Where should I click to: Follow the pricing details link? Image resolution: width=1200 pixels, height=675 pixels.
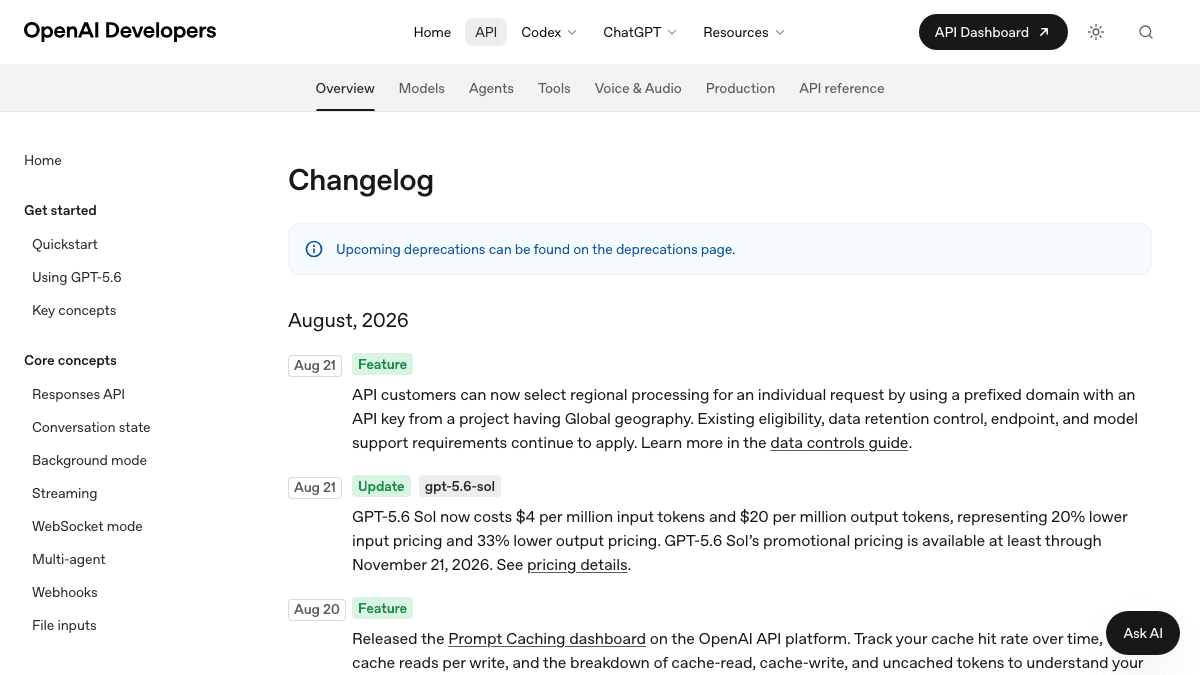(x=577, y=565)
